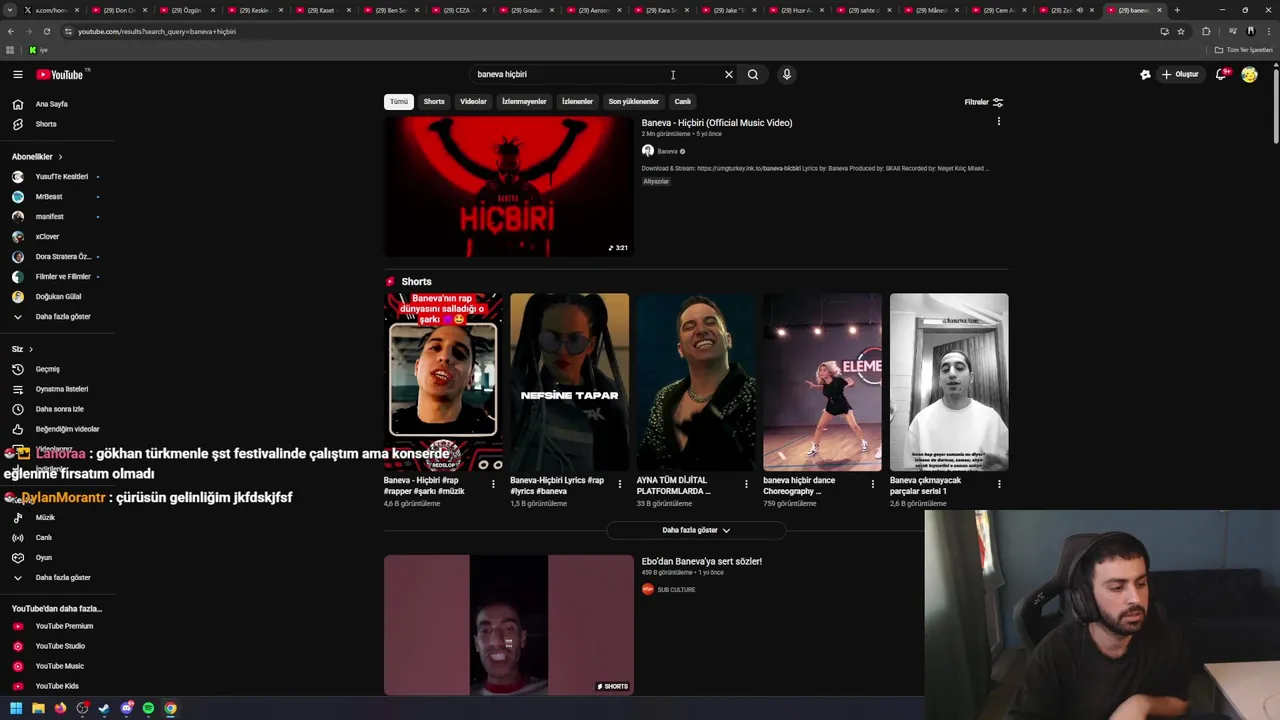The width and height of the screenshot is (1280, 720).
Task: Bookmark this page with the star icon
Action: (1181, 31)
